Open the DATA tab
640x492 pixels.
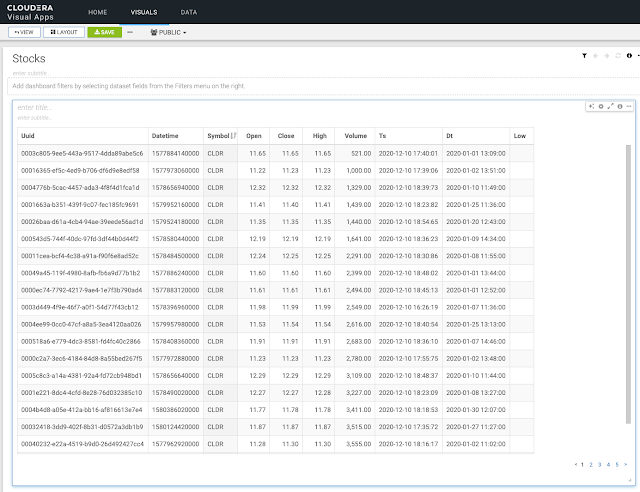188,12
